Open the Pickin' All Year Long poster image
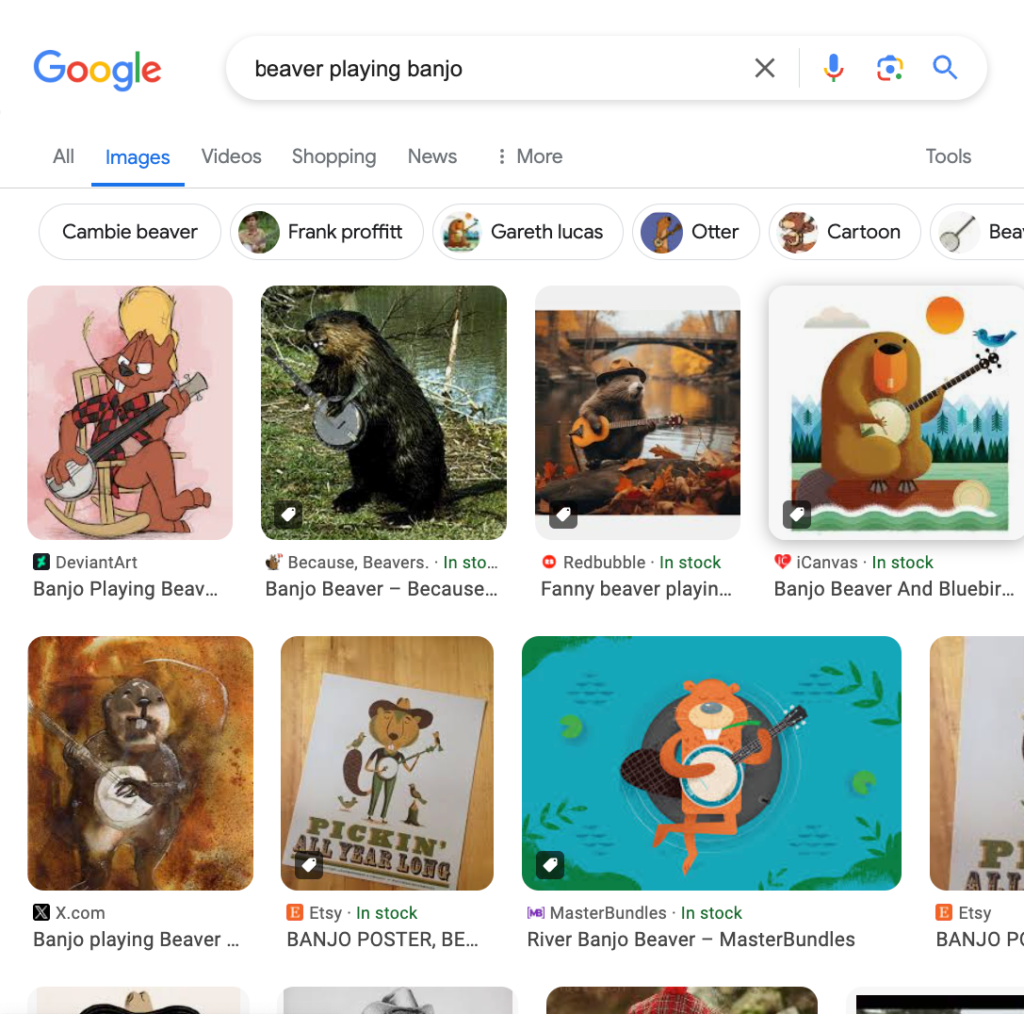This screenshot has height=1014, width=1024. 387,763
